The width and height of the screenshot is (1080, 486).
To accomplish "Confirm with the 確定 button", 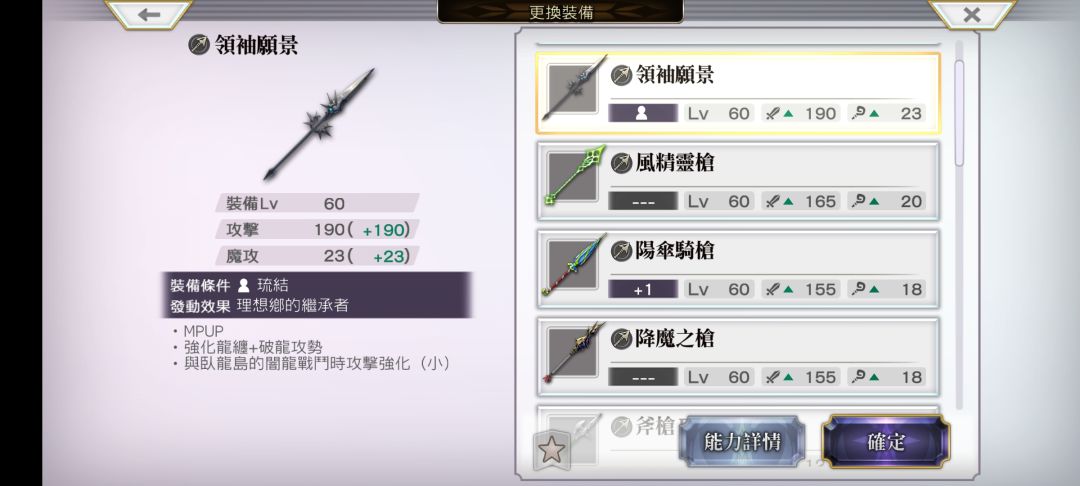I will click(x=886, y=441).
